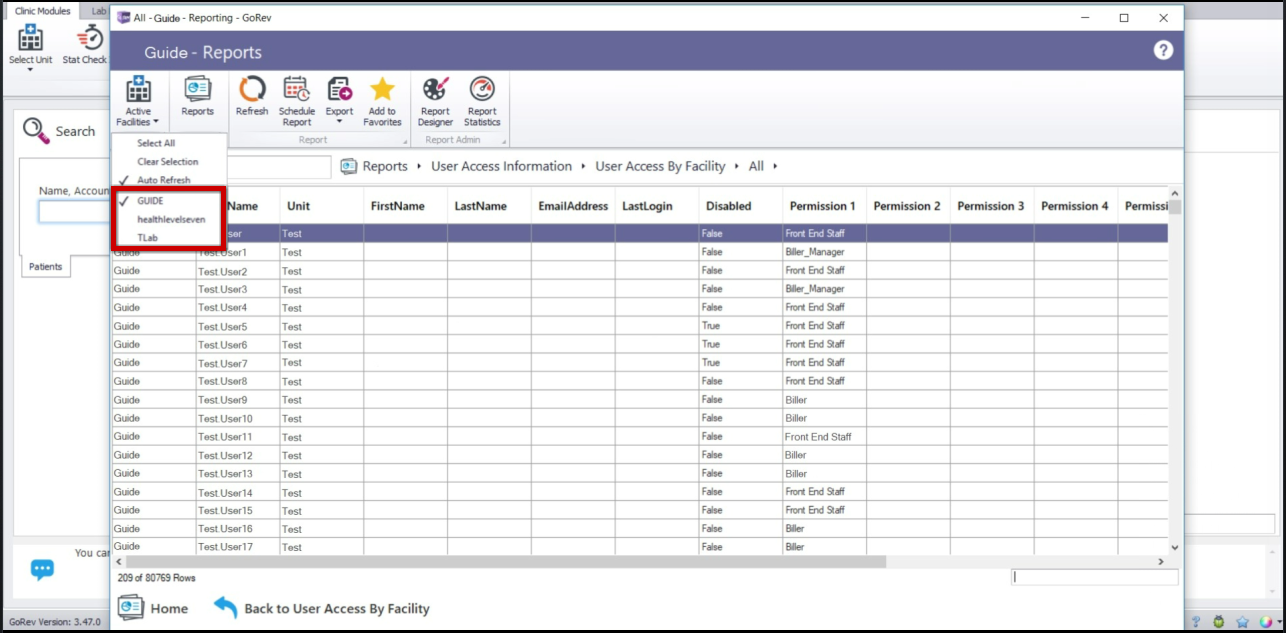Select the healthlevelseven facility
The width and height of the screenshot is (1286, 633).
pos(170,219)
